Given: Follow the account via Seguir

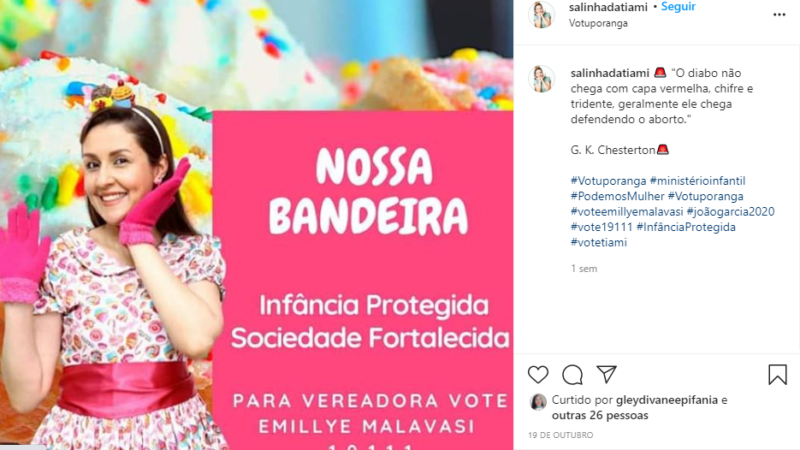Looking at the screenshot, I should [678, 7].
